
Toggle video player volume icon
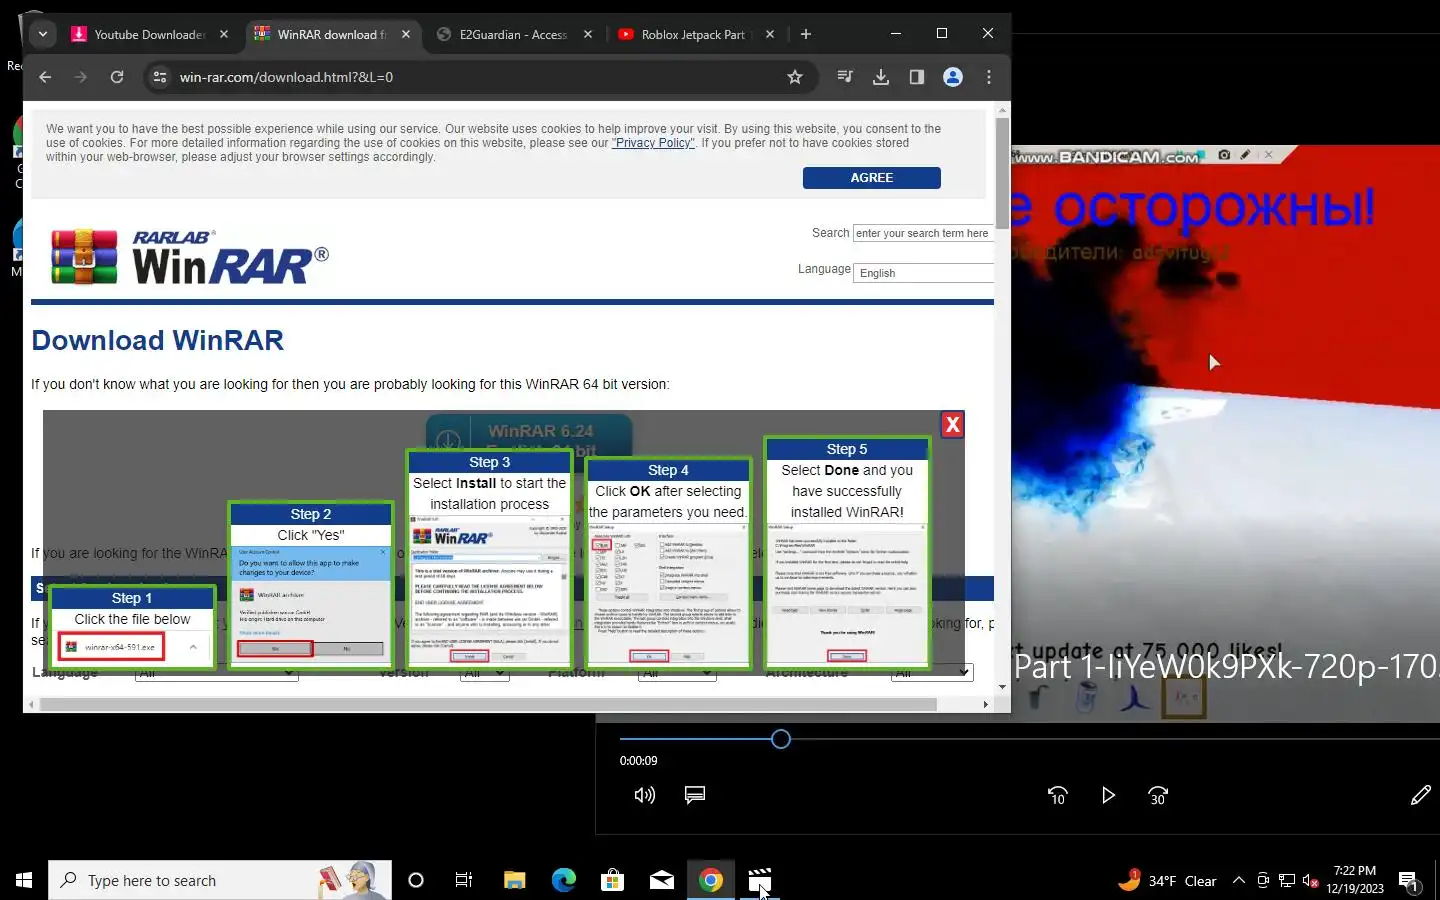tap(645, 795)
